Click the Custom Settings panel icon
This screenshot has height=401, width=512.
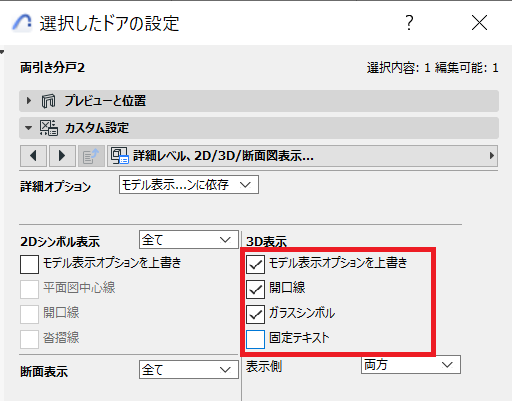tap(49, 128)
